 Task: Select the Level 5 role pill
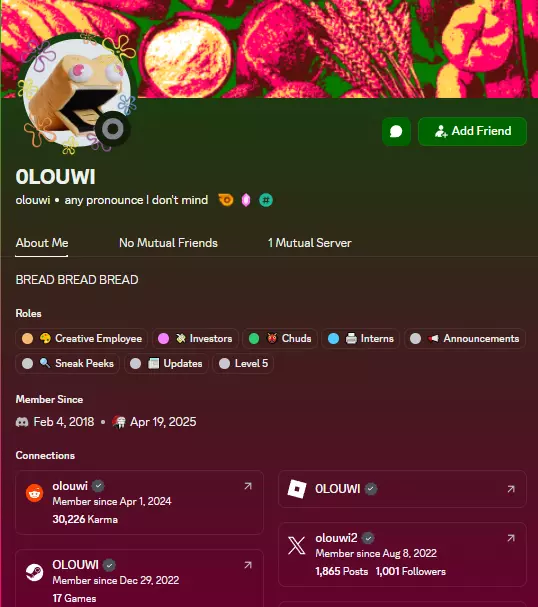pos(243,364)
